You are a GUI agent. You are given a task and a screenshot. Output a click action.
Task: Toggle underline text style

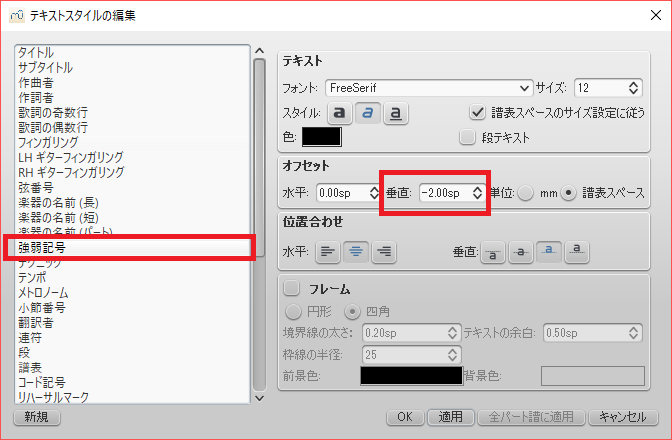click(x=396, y=113)
